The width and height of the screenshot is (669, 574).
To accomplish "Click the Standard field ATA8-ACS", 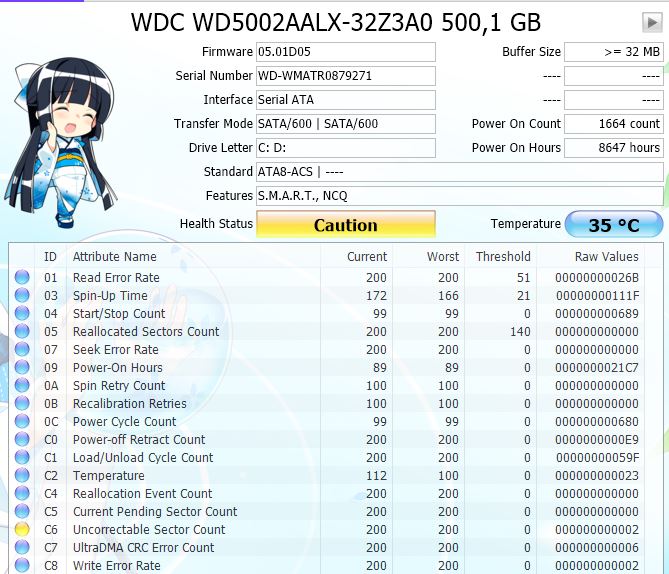I will (460, 172).
